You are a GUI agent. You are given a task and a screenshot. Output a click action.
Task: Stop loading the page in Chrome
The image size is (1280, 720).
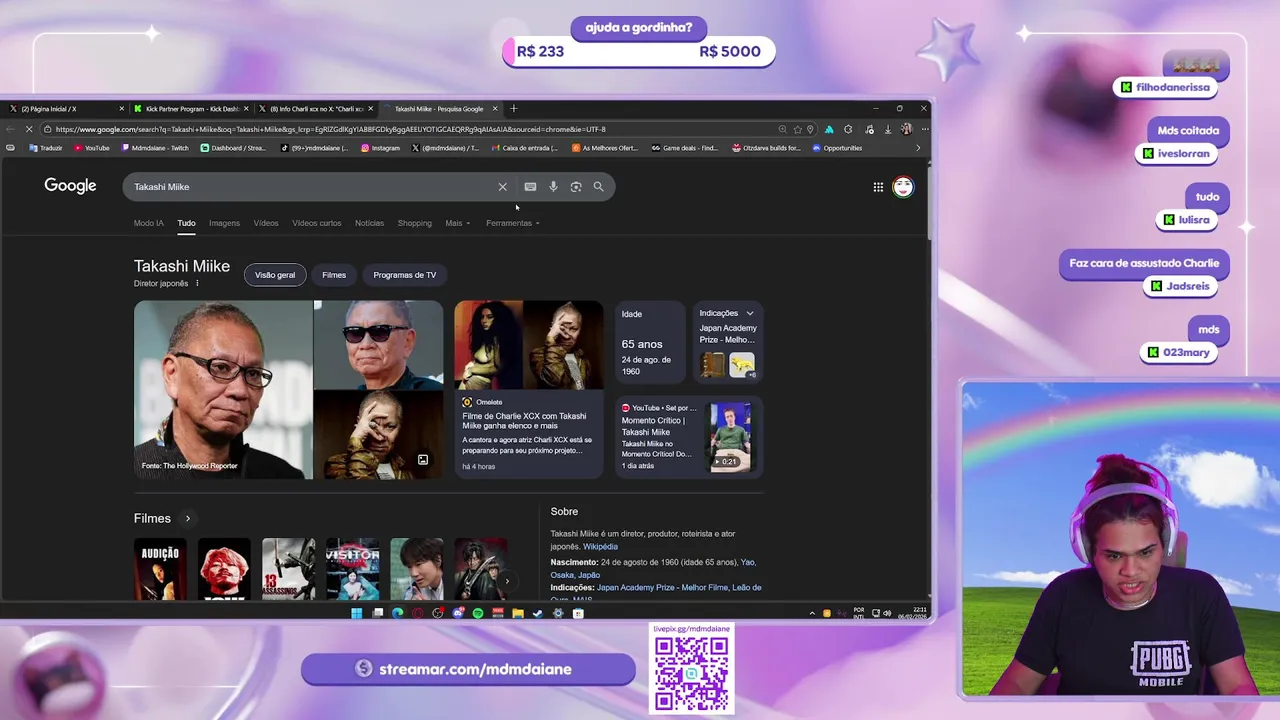coord(29,129)
